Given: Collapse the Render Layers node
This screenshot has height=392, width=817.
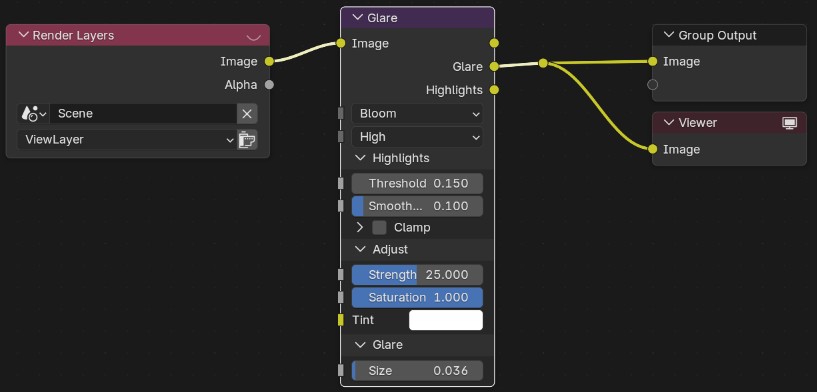Looking at the screenshot, I should pos(23,35).
